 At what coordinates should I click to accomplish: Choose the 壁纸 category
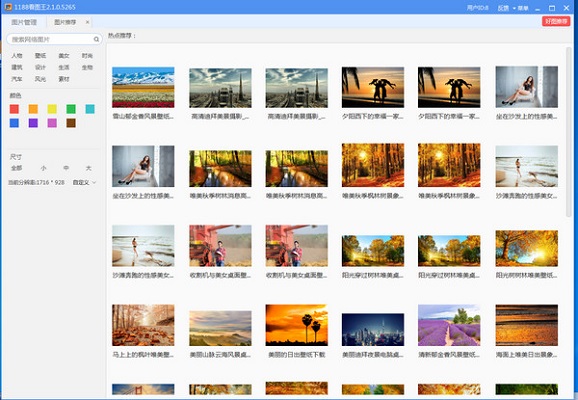click(41, 56)
